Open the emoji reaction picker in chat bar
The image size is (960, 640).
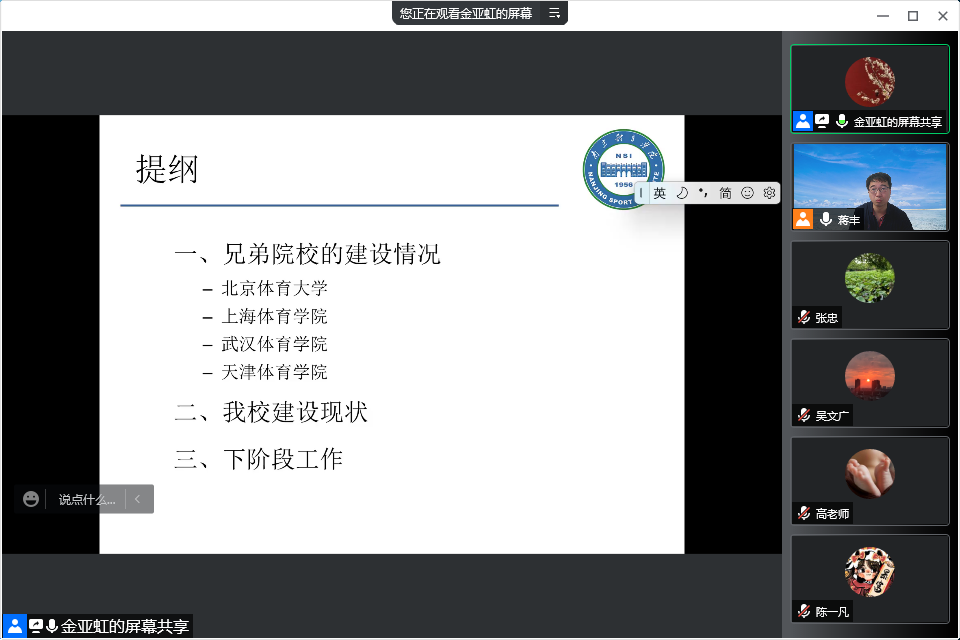31,499
